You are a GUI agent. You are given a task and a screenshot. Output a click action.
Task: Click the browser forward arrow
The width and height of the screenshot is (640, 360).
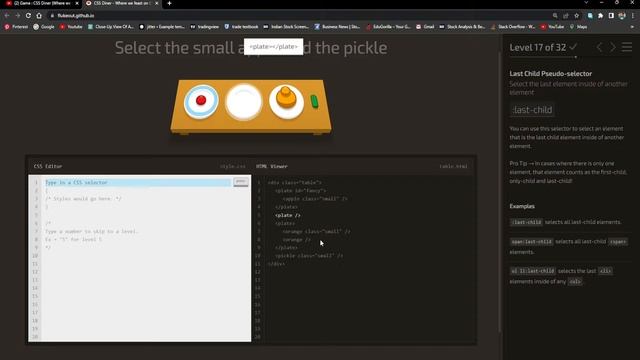coord(18,16)
